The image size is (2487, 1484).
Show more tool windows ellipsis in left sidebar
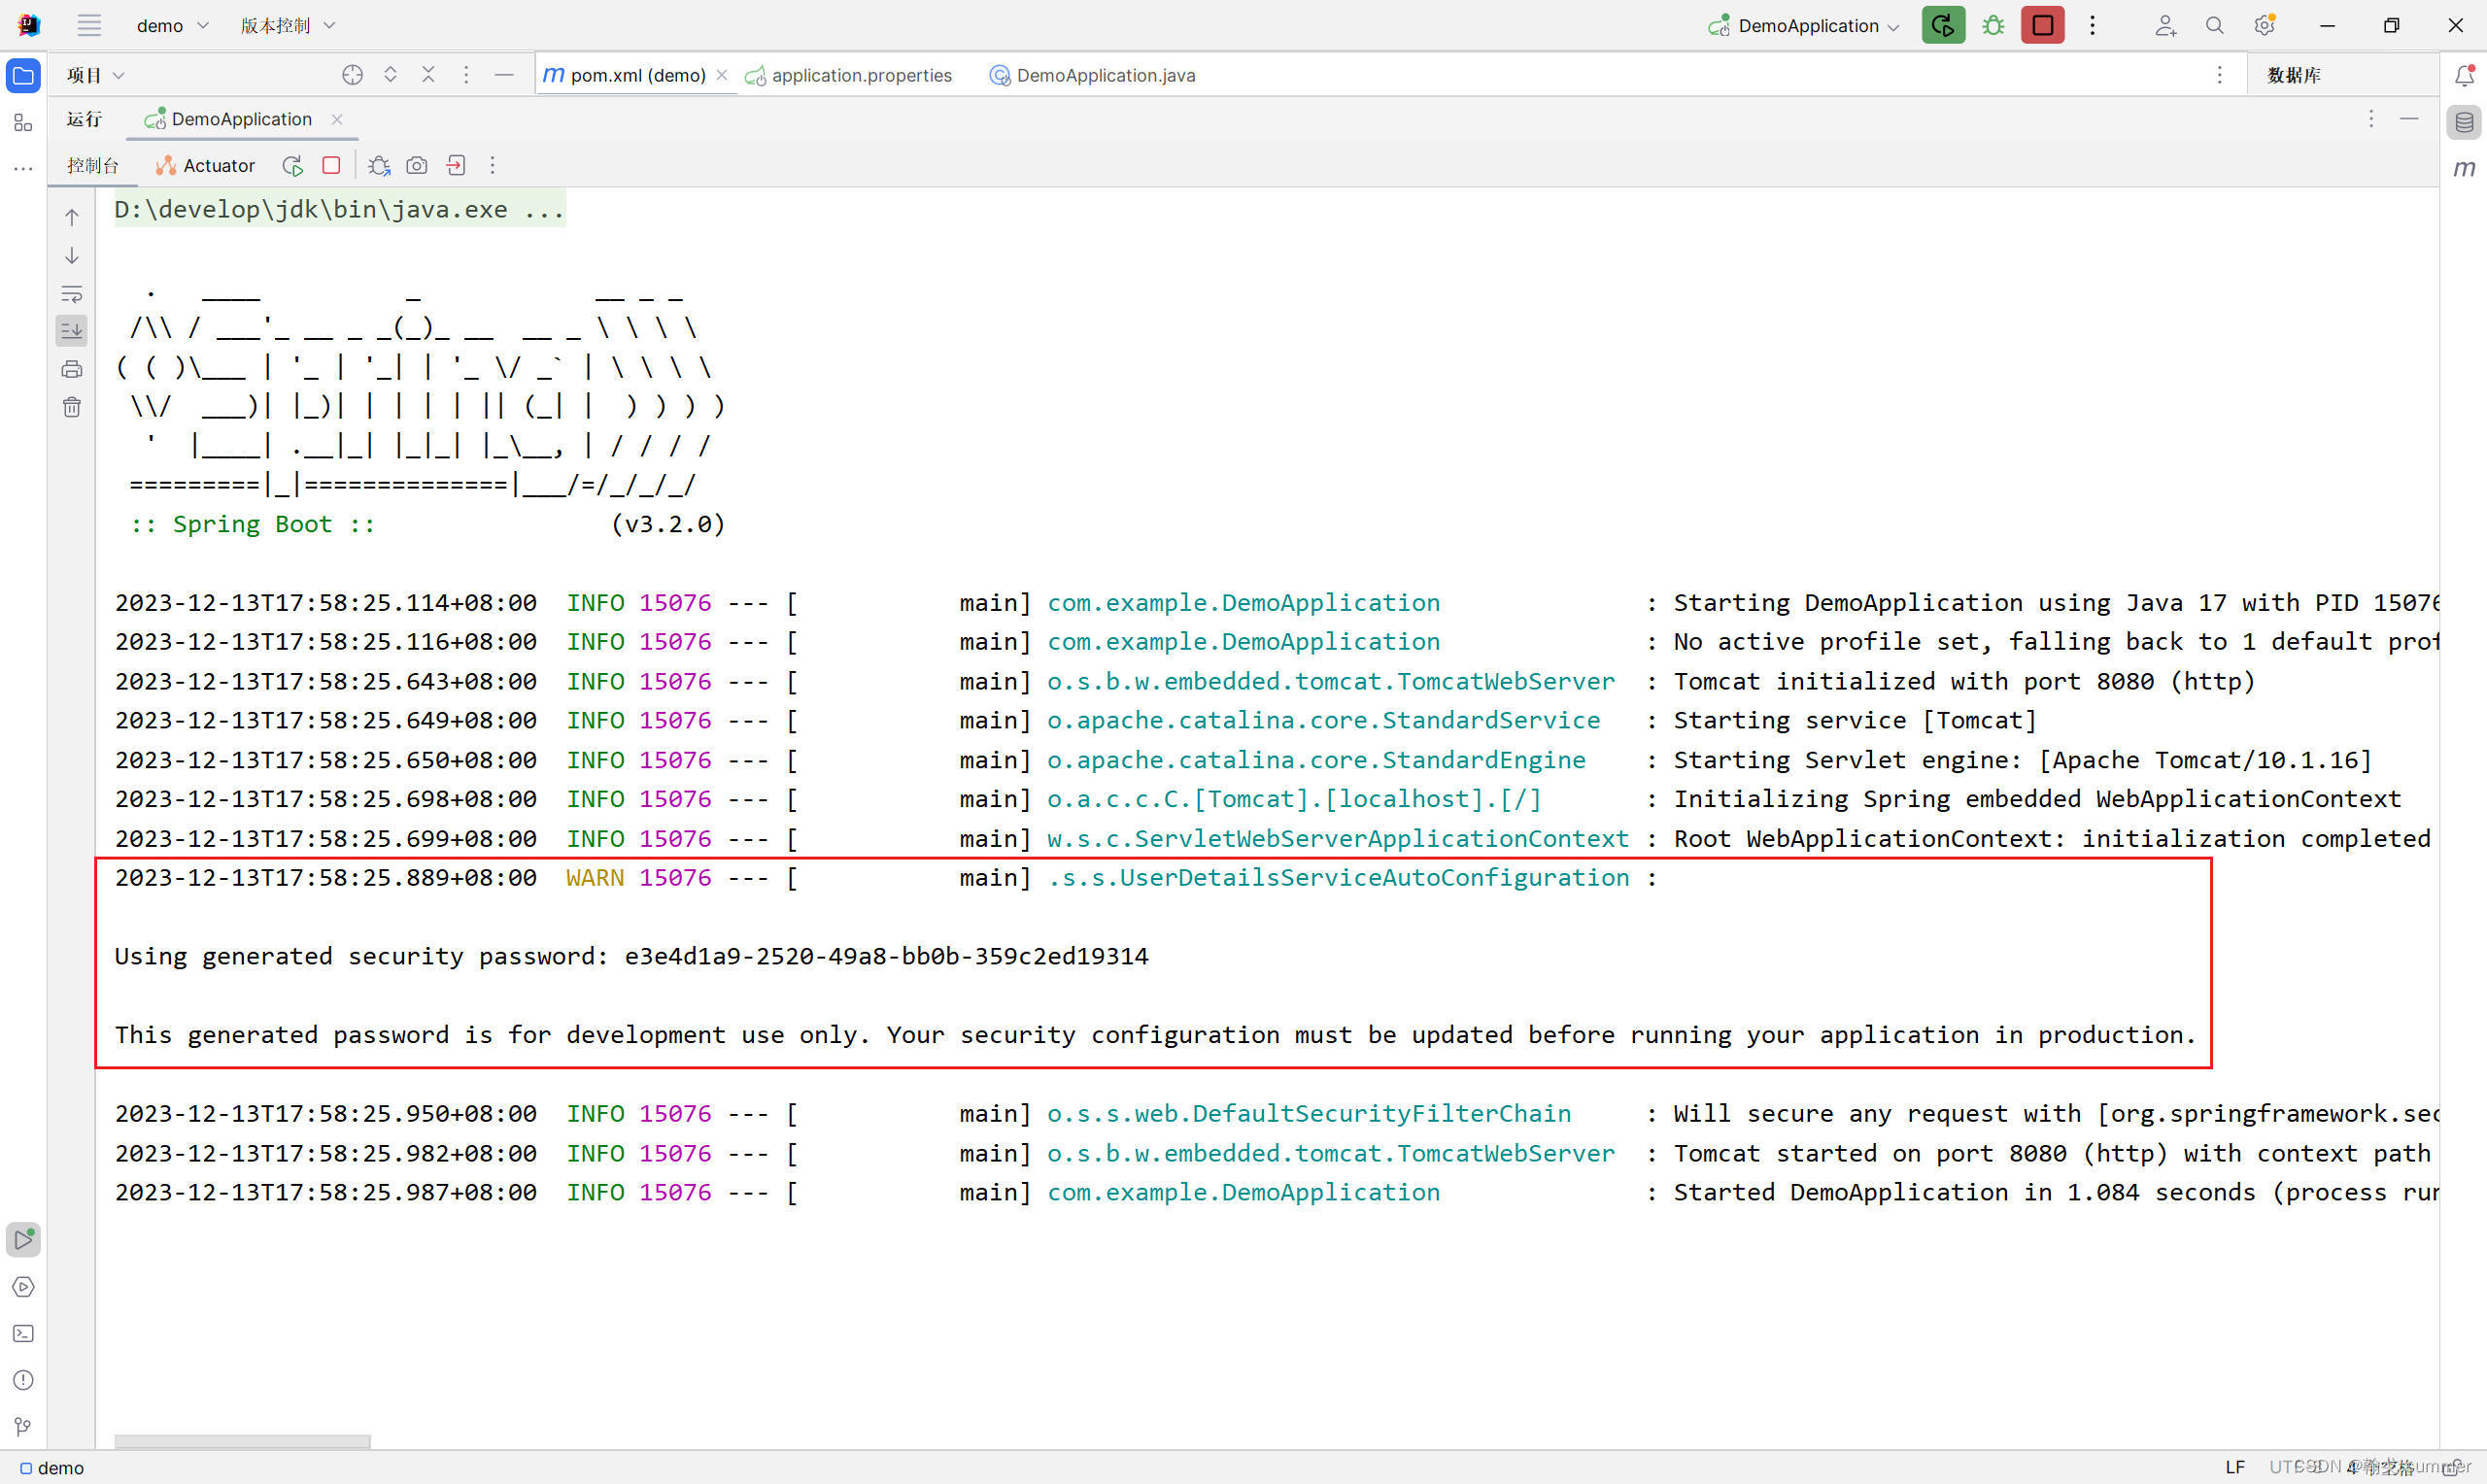tap(23, 169)
